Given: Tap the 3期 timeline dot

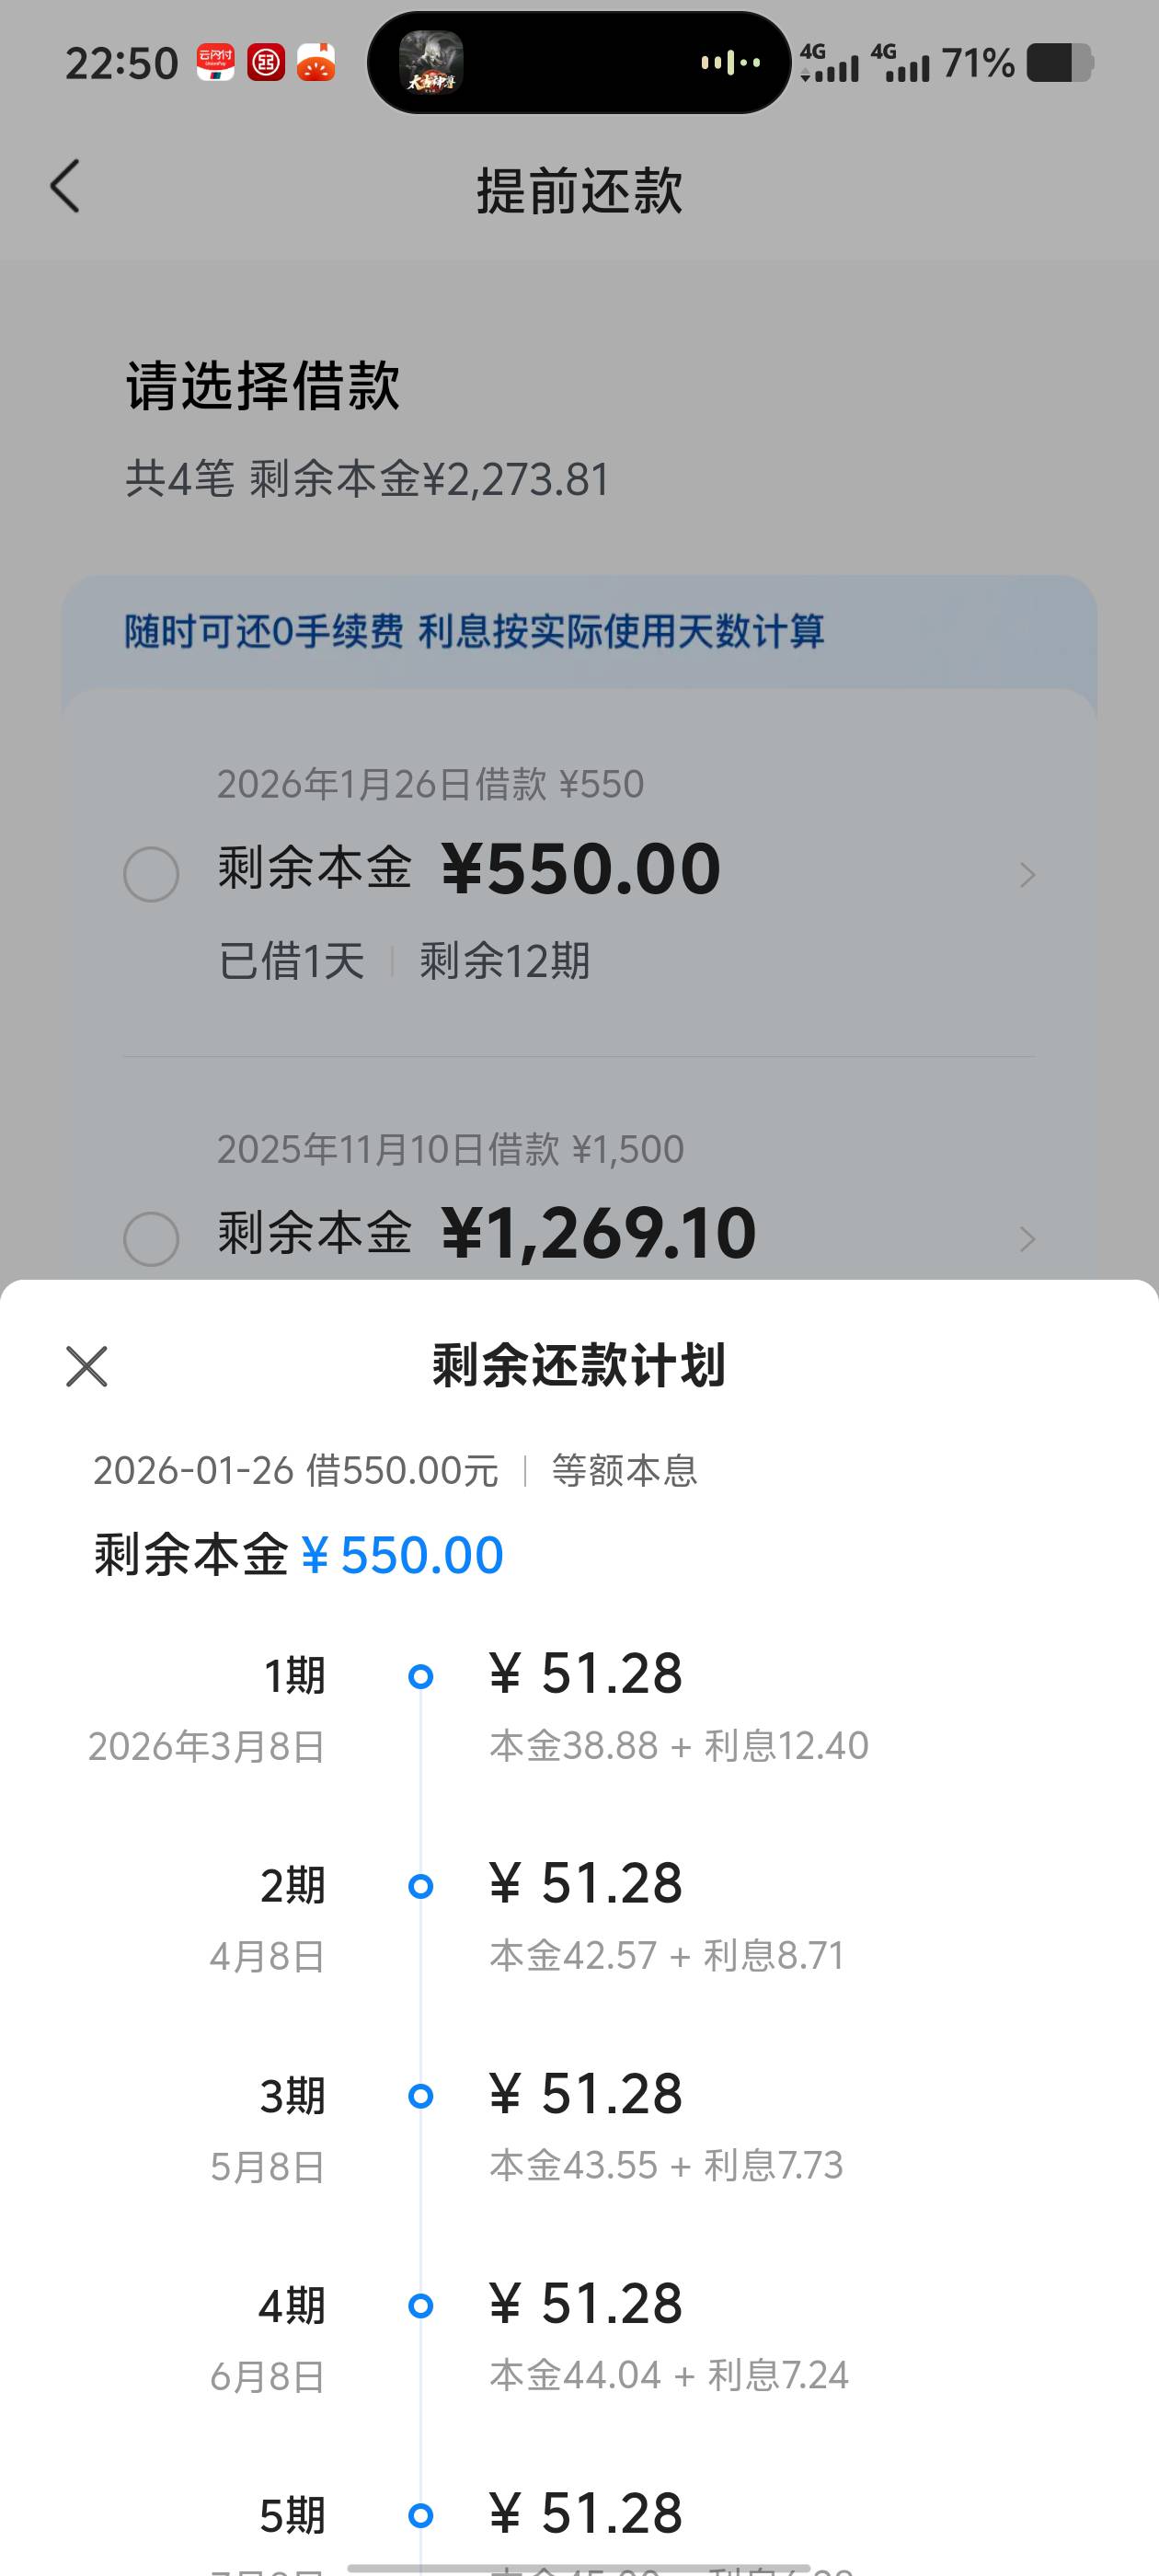Looking at the screenshot, I should point(421,2096).
